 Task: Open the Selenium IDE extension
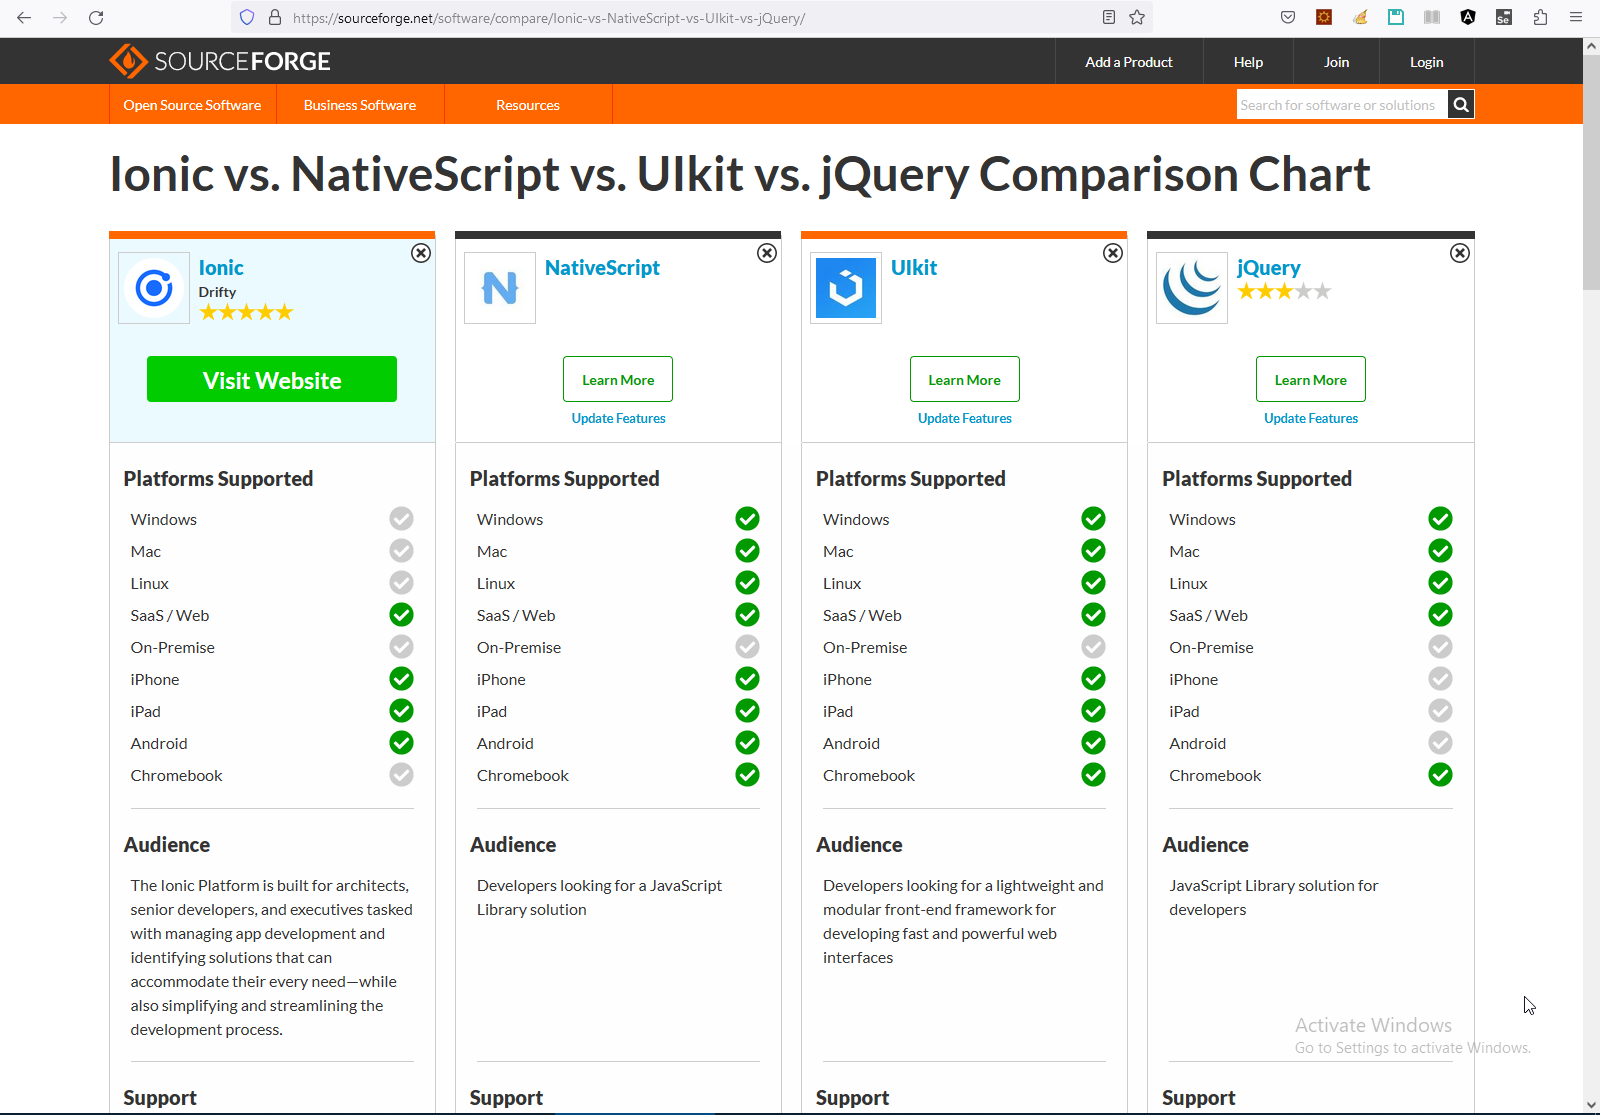point(1504,17)
